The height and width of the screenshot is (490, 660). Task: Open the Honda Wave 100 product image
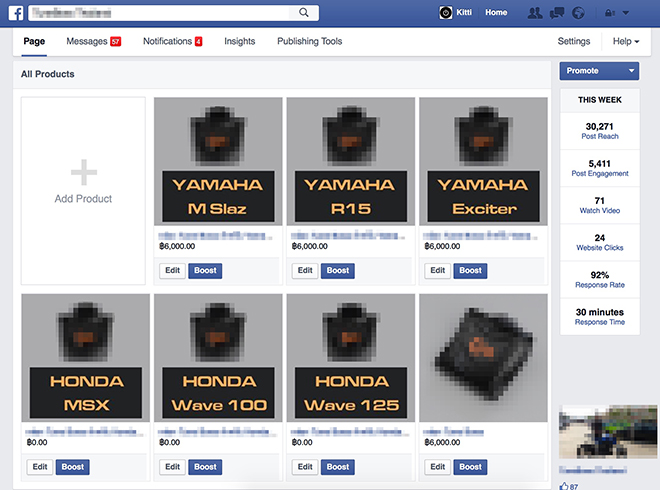point(218,358)
